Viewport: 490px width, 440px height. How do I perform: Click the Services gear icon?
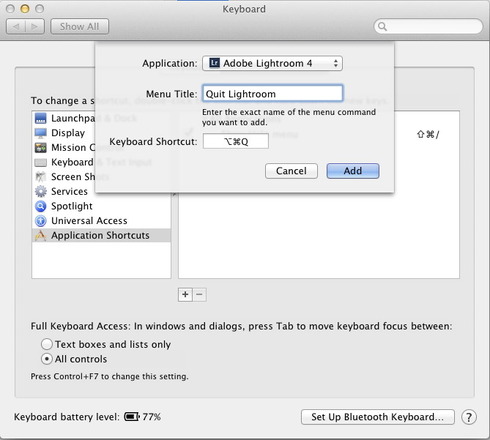tap(41, 191)
